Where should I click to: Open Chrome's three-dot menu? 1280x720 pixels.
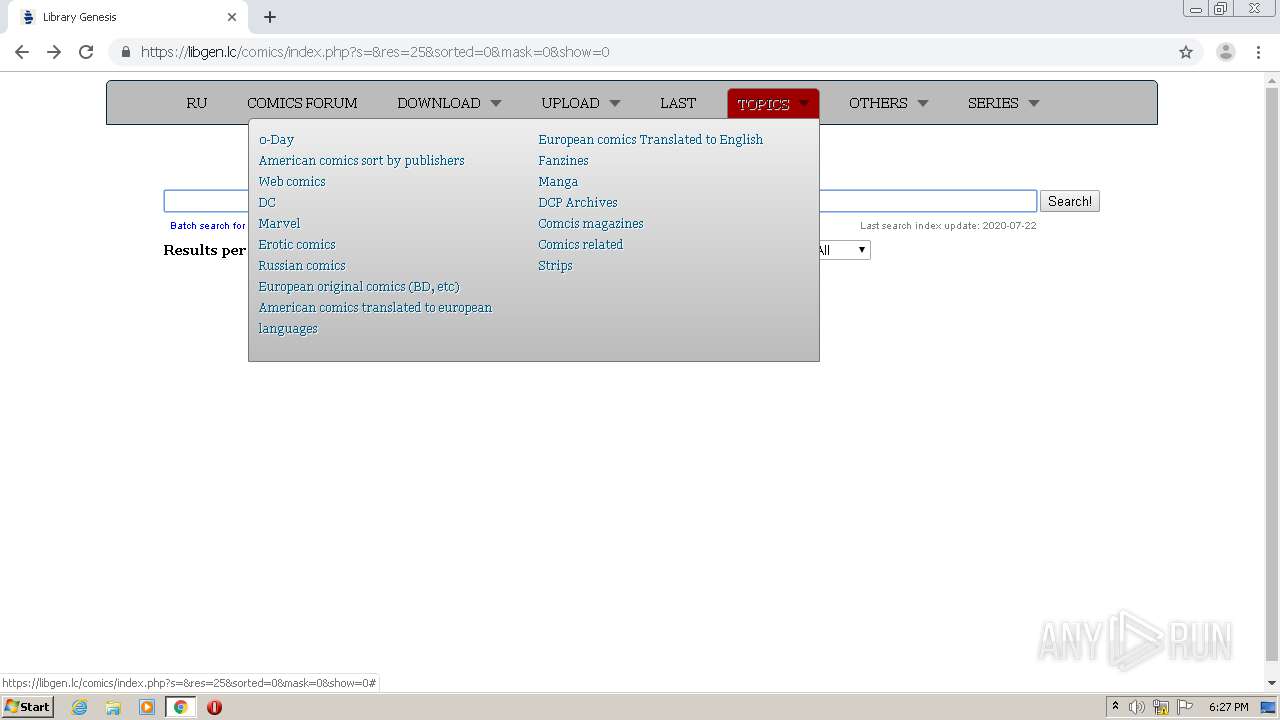click(1258, 52)
